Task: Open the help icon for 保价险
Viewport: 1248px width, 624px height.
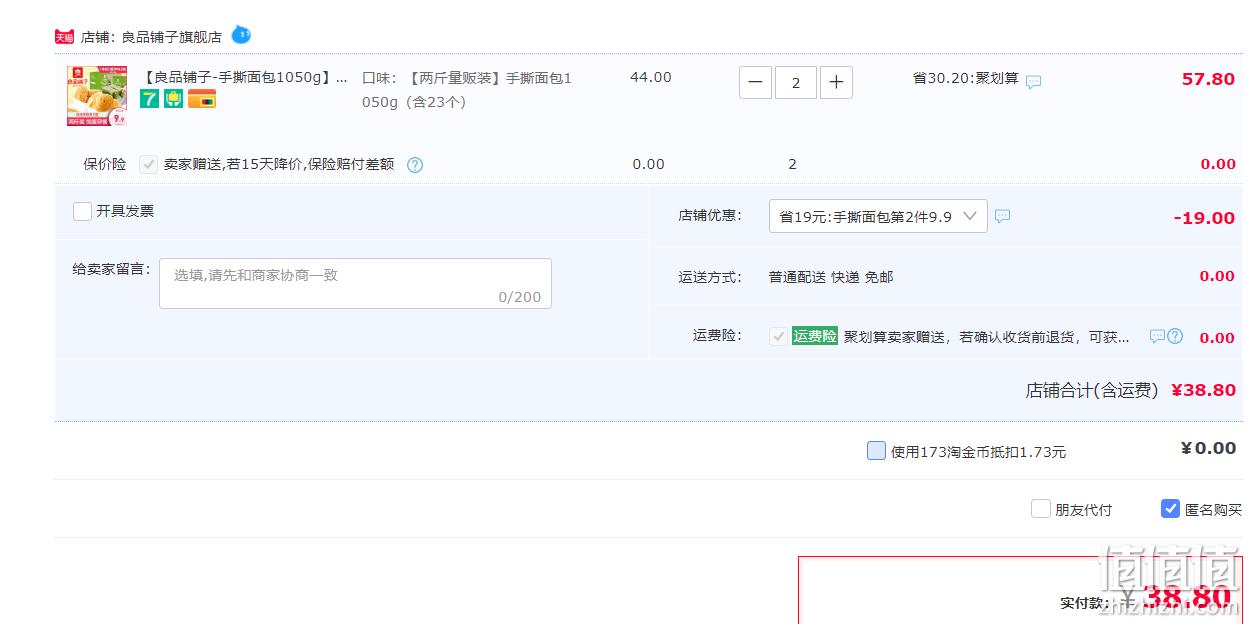Action: point(415,165)
